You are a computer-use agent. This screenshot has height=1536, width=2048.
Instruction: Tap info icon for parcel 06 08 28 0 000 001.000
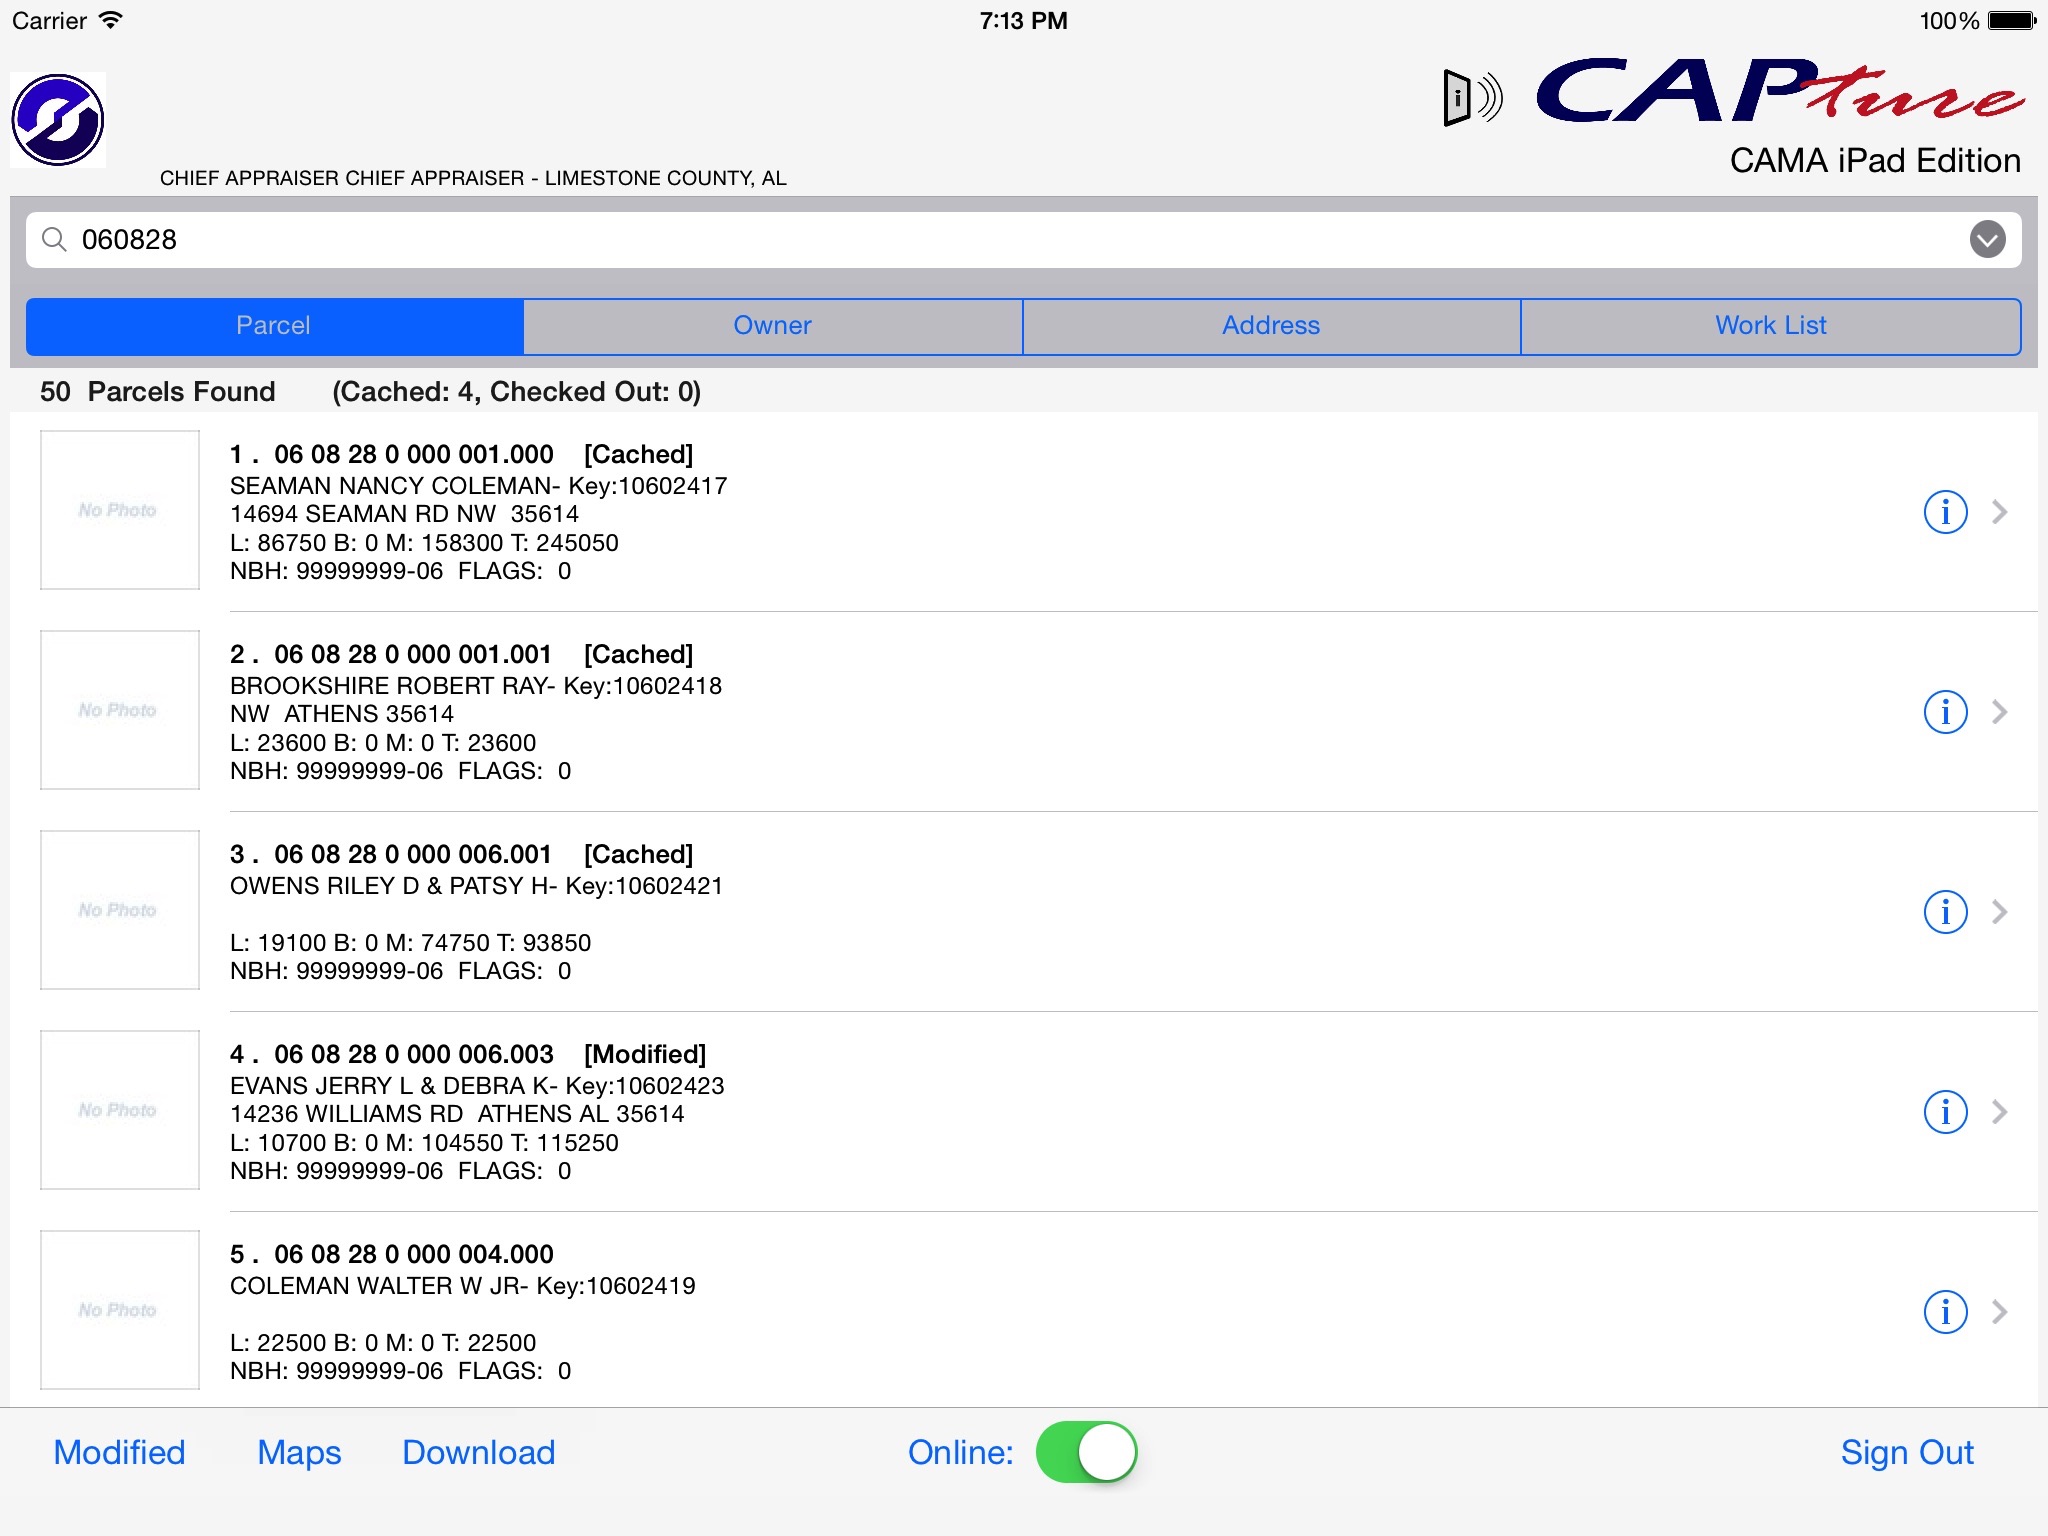click(x=1946, y=511)
